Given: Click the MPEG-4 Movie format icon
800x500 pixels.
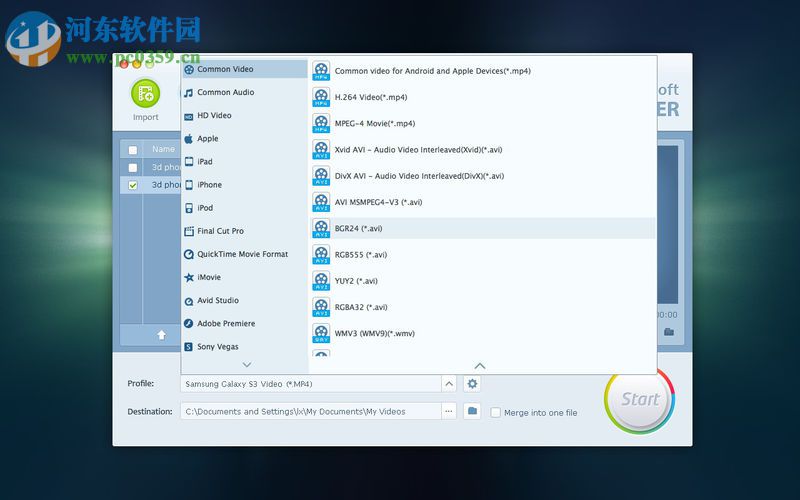Looking at the screenshot, I should 321,123.
